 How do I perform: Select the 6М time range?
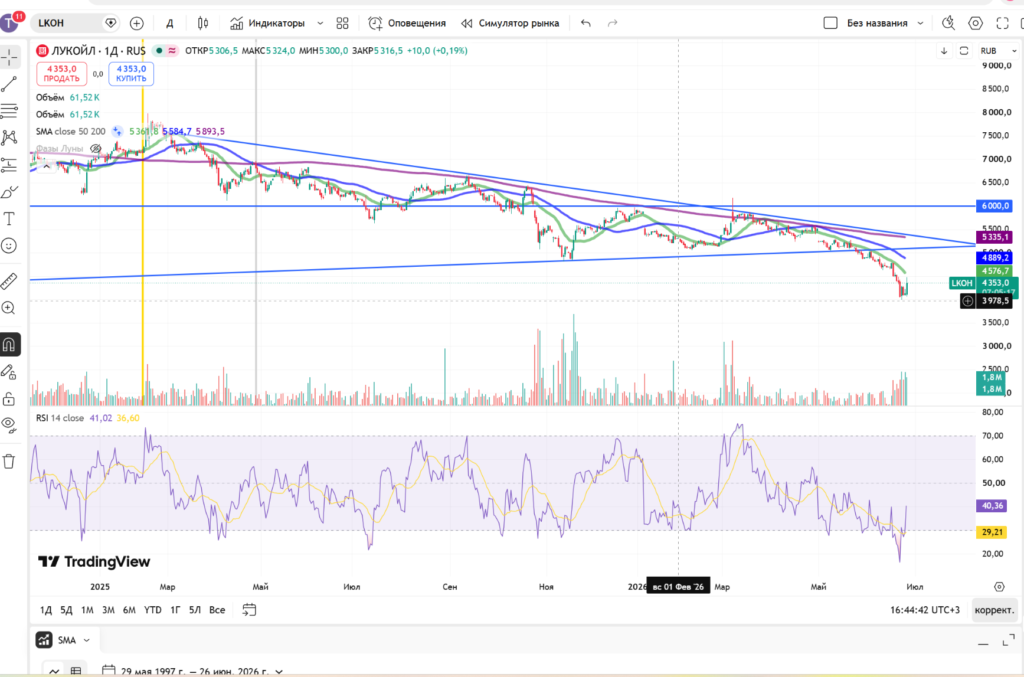pyautogui.click(x=129, y=610)
